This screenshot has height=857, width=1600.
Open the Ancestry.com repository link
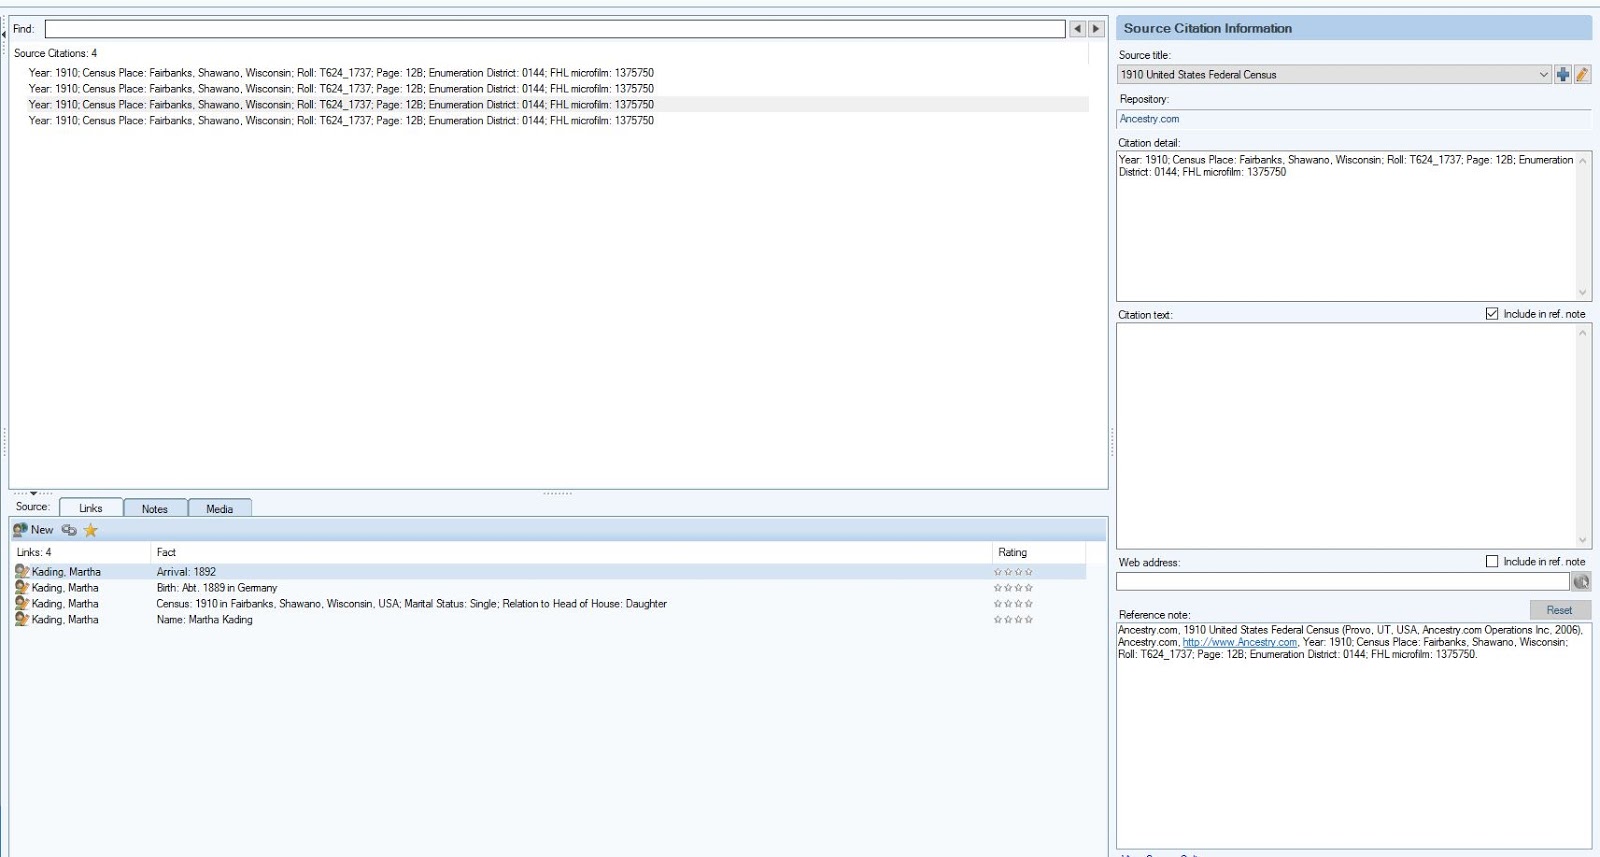tap(1149, 119)
